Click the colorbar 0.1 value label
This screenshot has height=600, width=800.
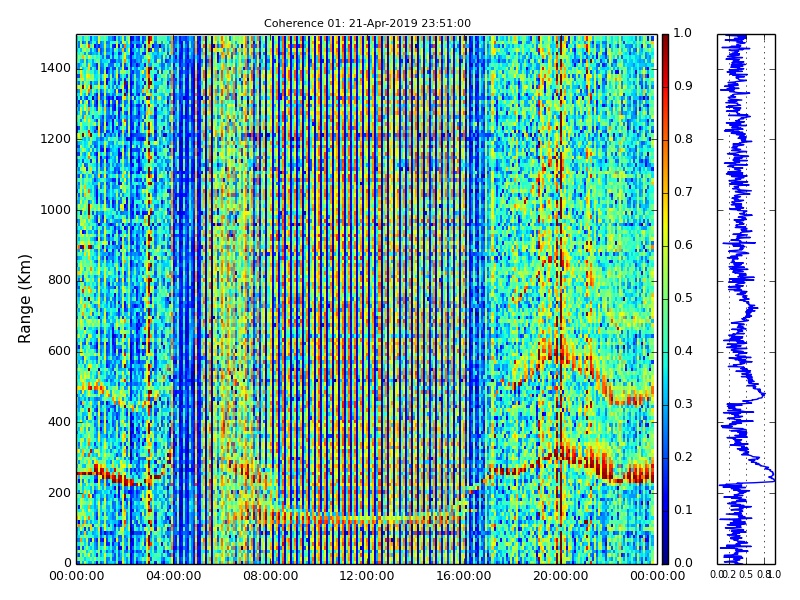[683, 510]
